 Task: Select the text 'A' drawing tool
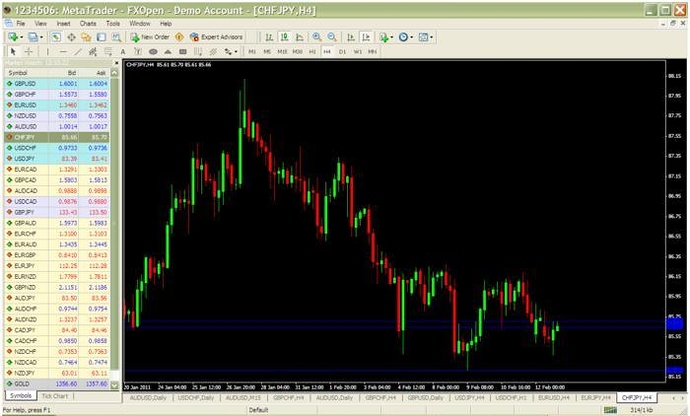coord(123,52)
